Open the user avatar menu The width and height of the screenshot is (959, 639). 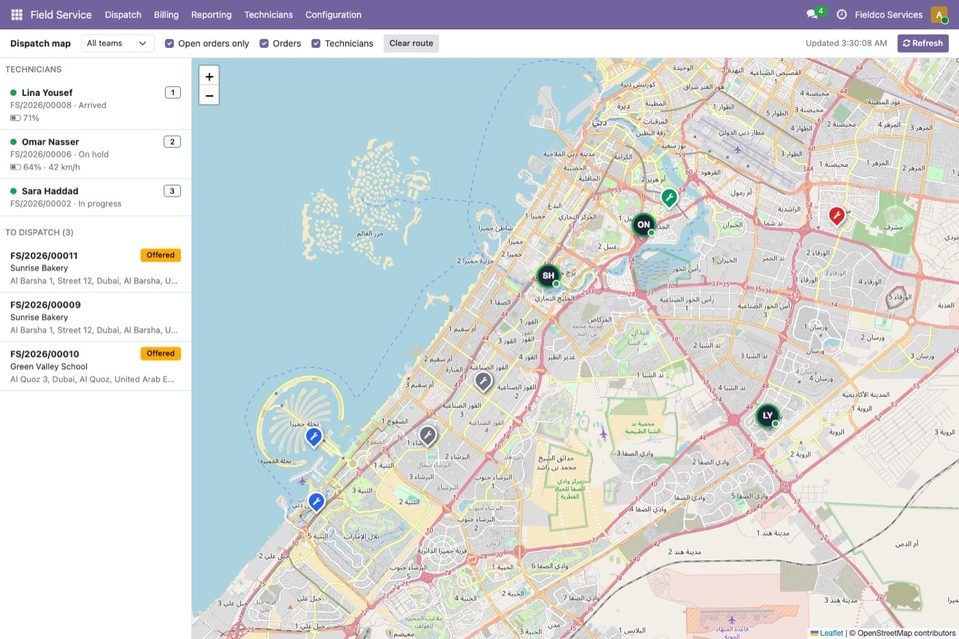[939, 15]
